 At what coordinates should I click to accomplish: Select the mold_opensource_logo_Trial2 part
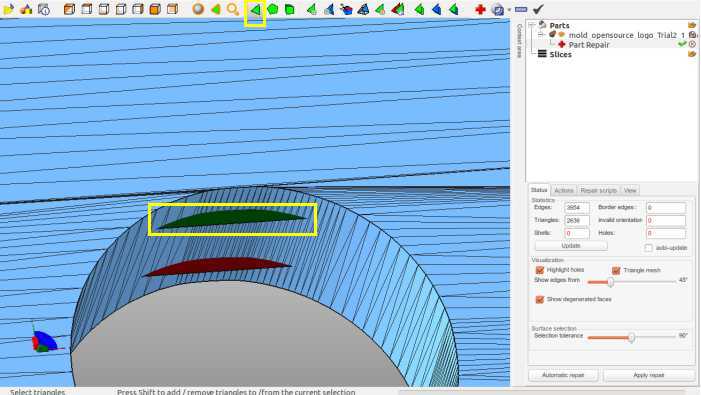pyautogui.click(x=626, y=35)
